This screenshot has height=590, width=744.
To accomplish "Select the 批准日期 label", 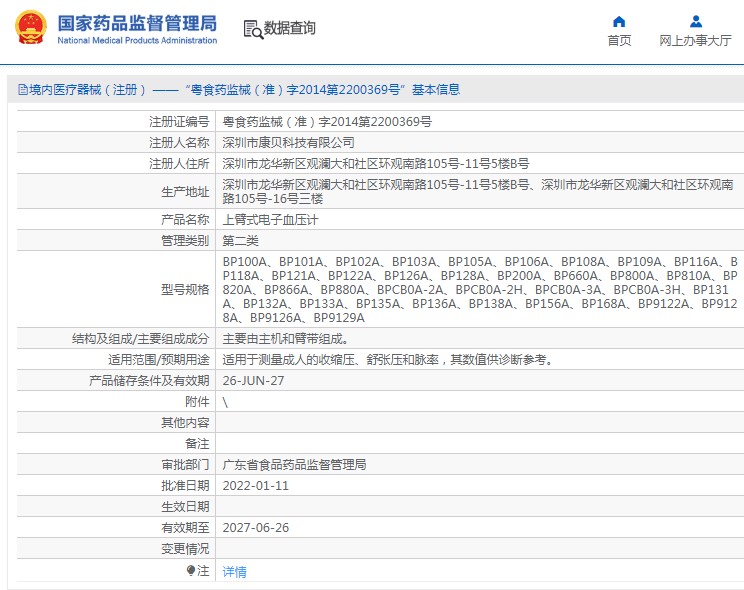I will point(185,485).
